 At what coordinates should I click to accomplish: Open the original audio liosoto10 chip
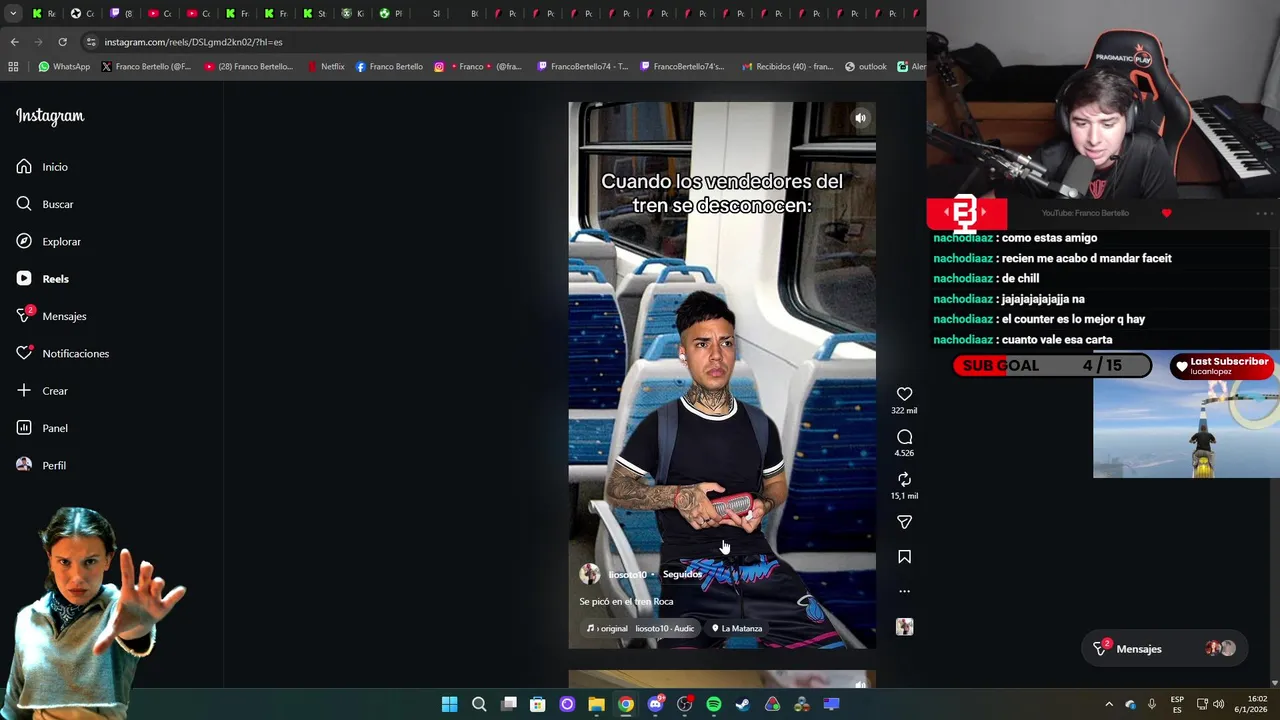(x=640, y=629)
